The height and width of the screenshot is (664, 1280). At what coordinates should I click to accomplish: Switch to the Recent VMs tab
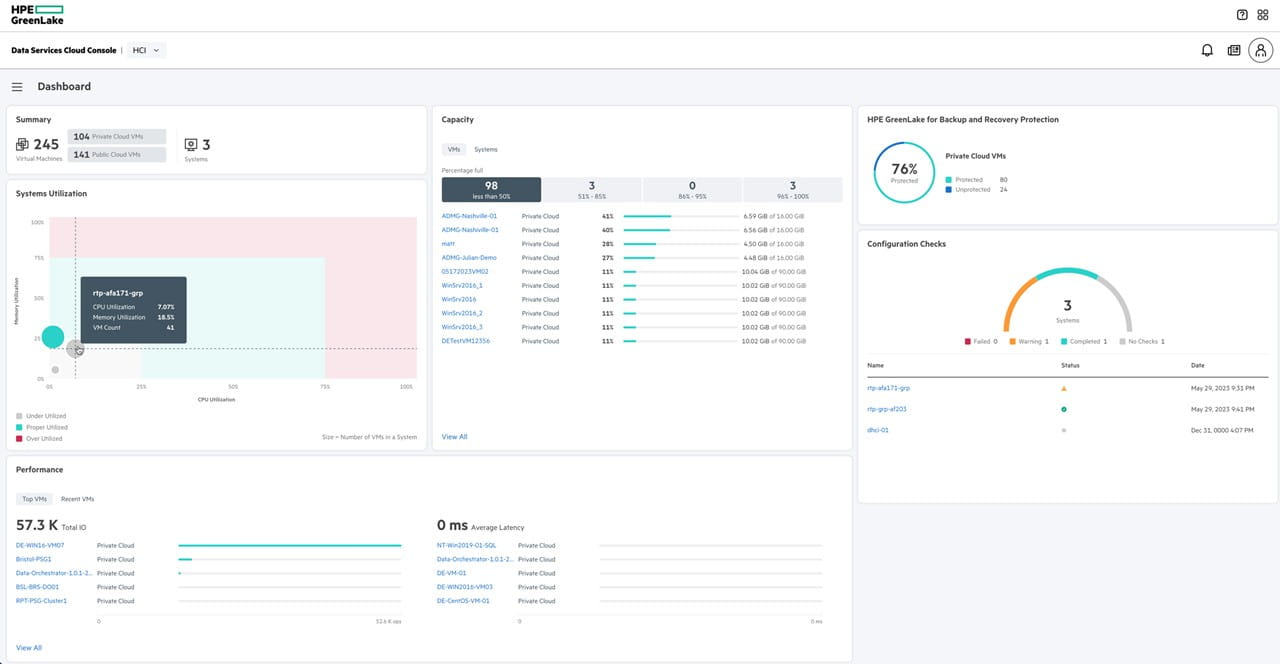(79, 498)
